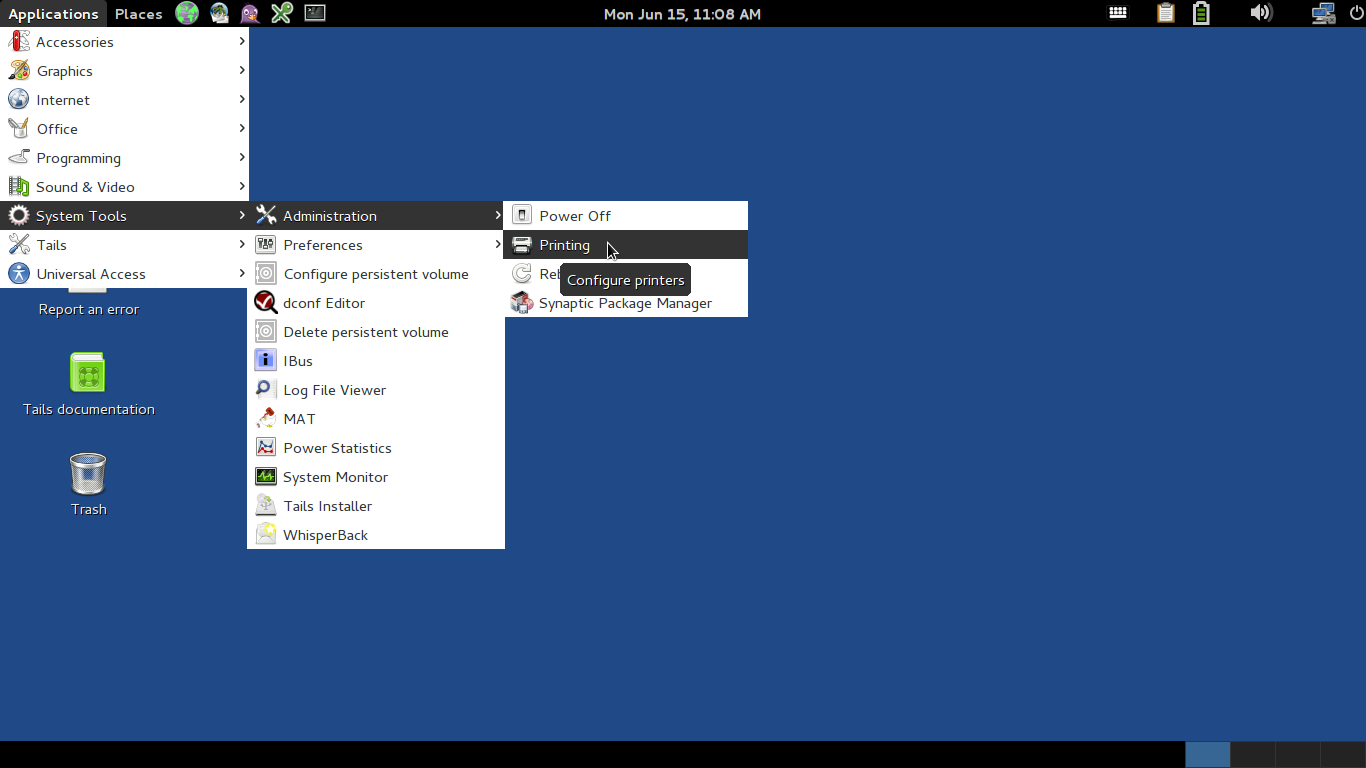Click the network connection icon in tray
The height and width of the screenshot is (768, 1366).
click(x=1324, y=13)
